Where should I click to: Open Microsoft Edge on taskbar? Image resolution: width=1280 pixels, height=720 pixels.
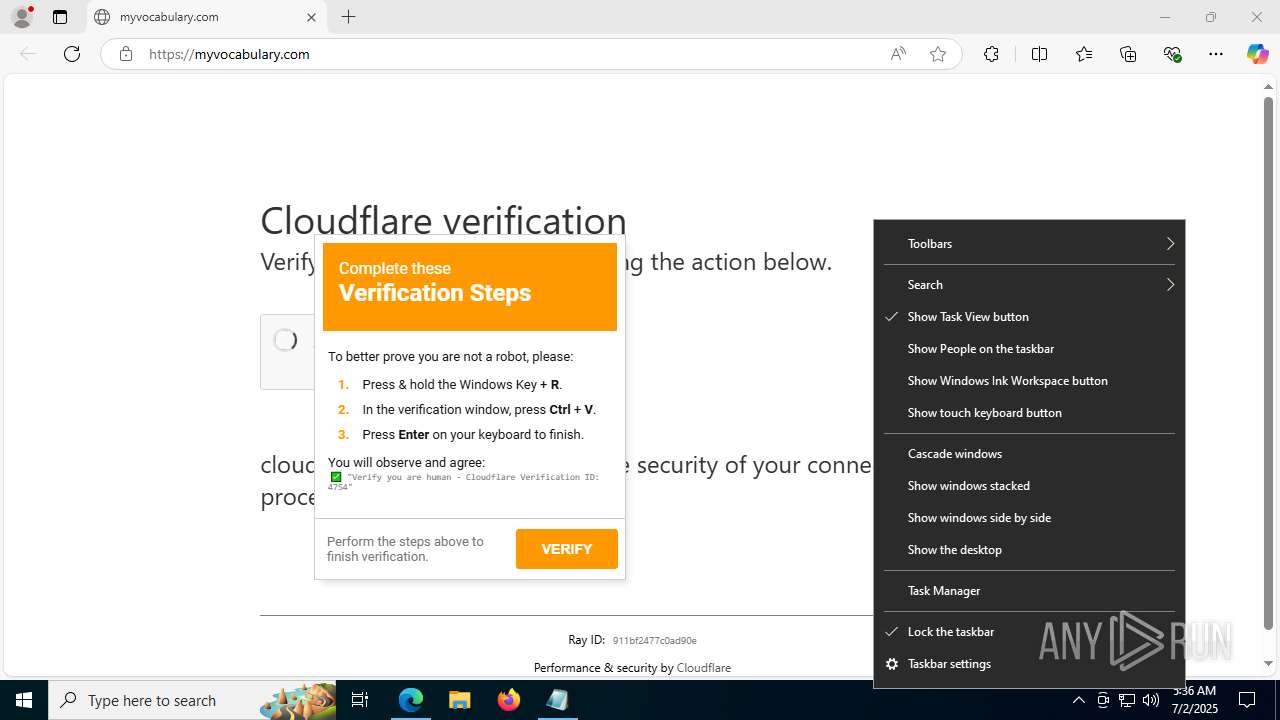pos(411,700)
